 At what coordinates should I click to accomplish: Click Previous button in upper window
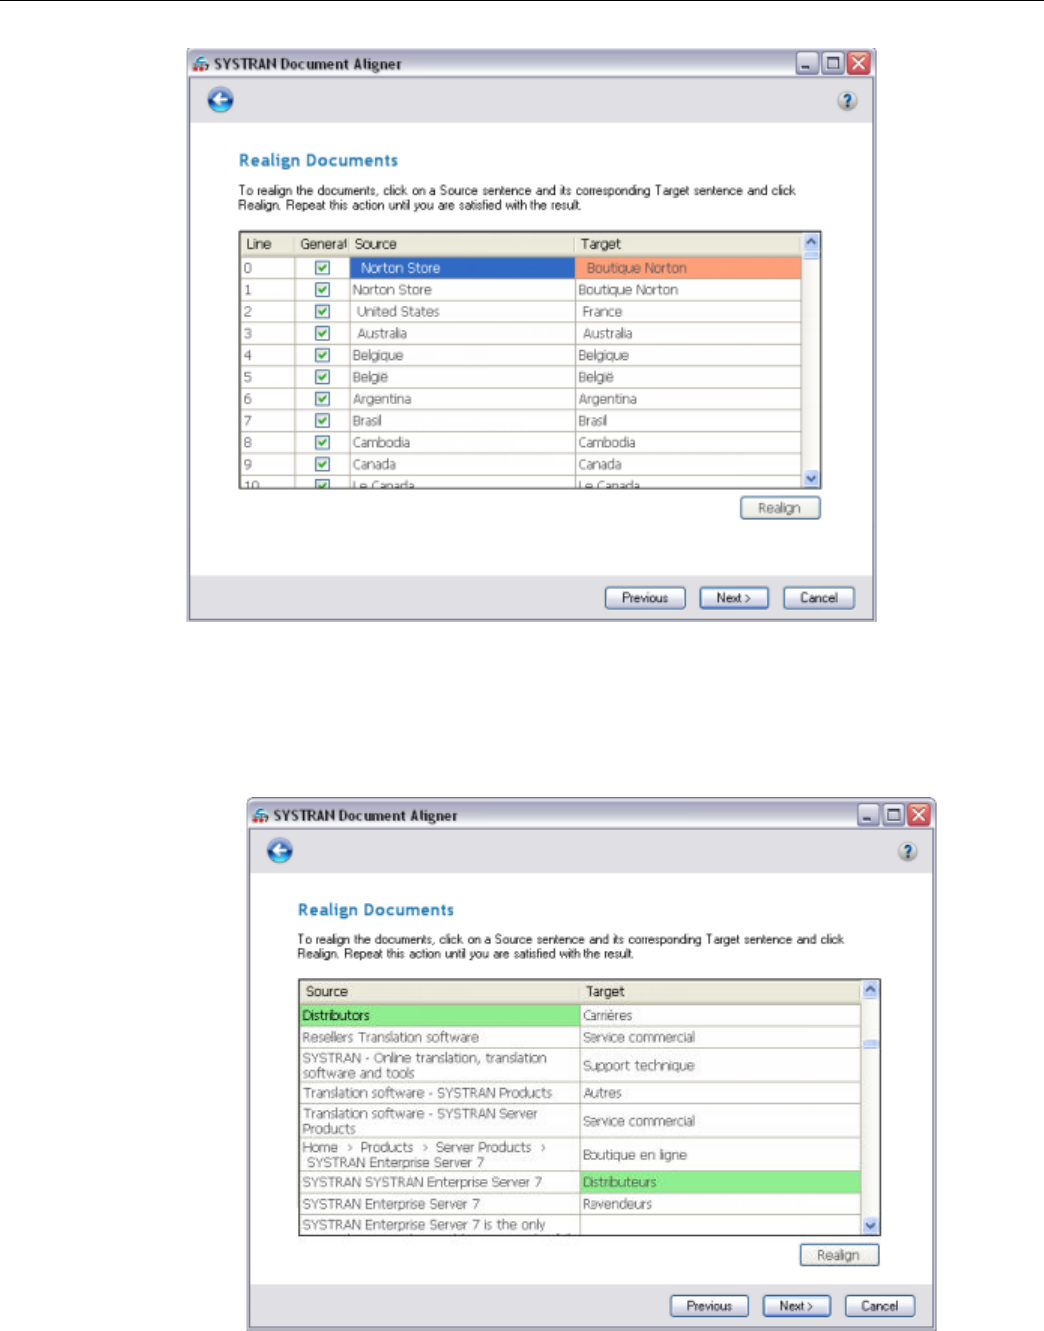coord(645,598)
